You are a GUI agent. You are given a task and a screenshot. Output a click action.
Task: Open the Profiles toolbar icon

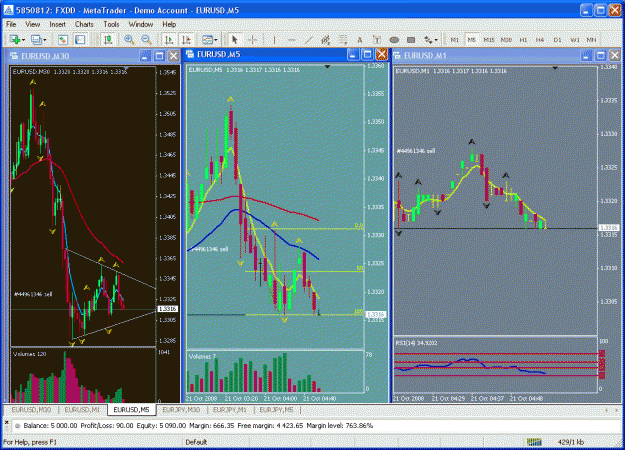[x=36, y=40]
